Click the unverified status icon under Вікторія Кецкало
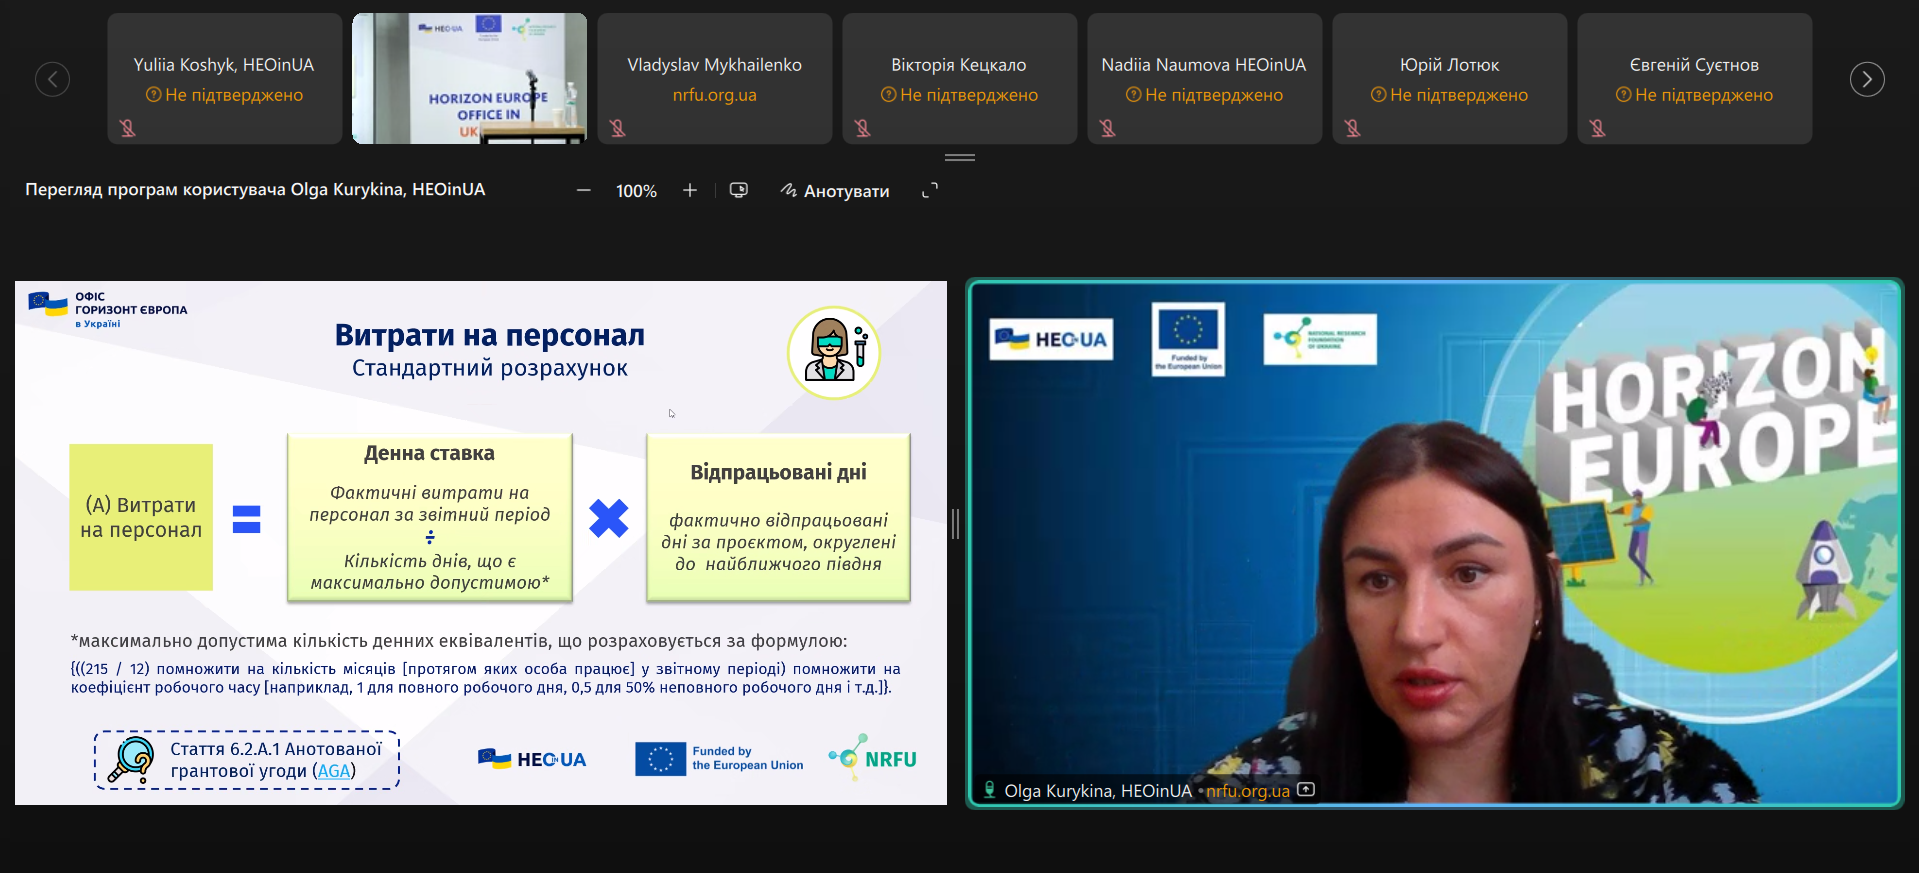The image size is (1919, 873). [888, 95]
